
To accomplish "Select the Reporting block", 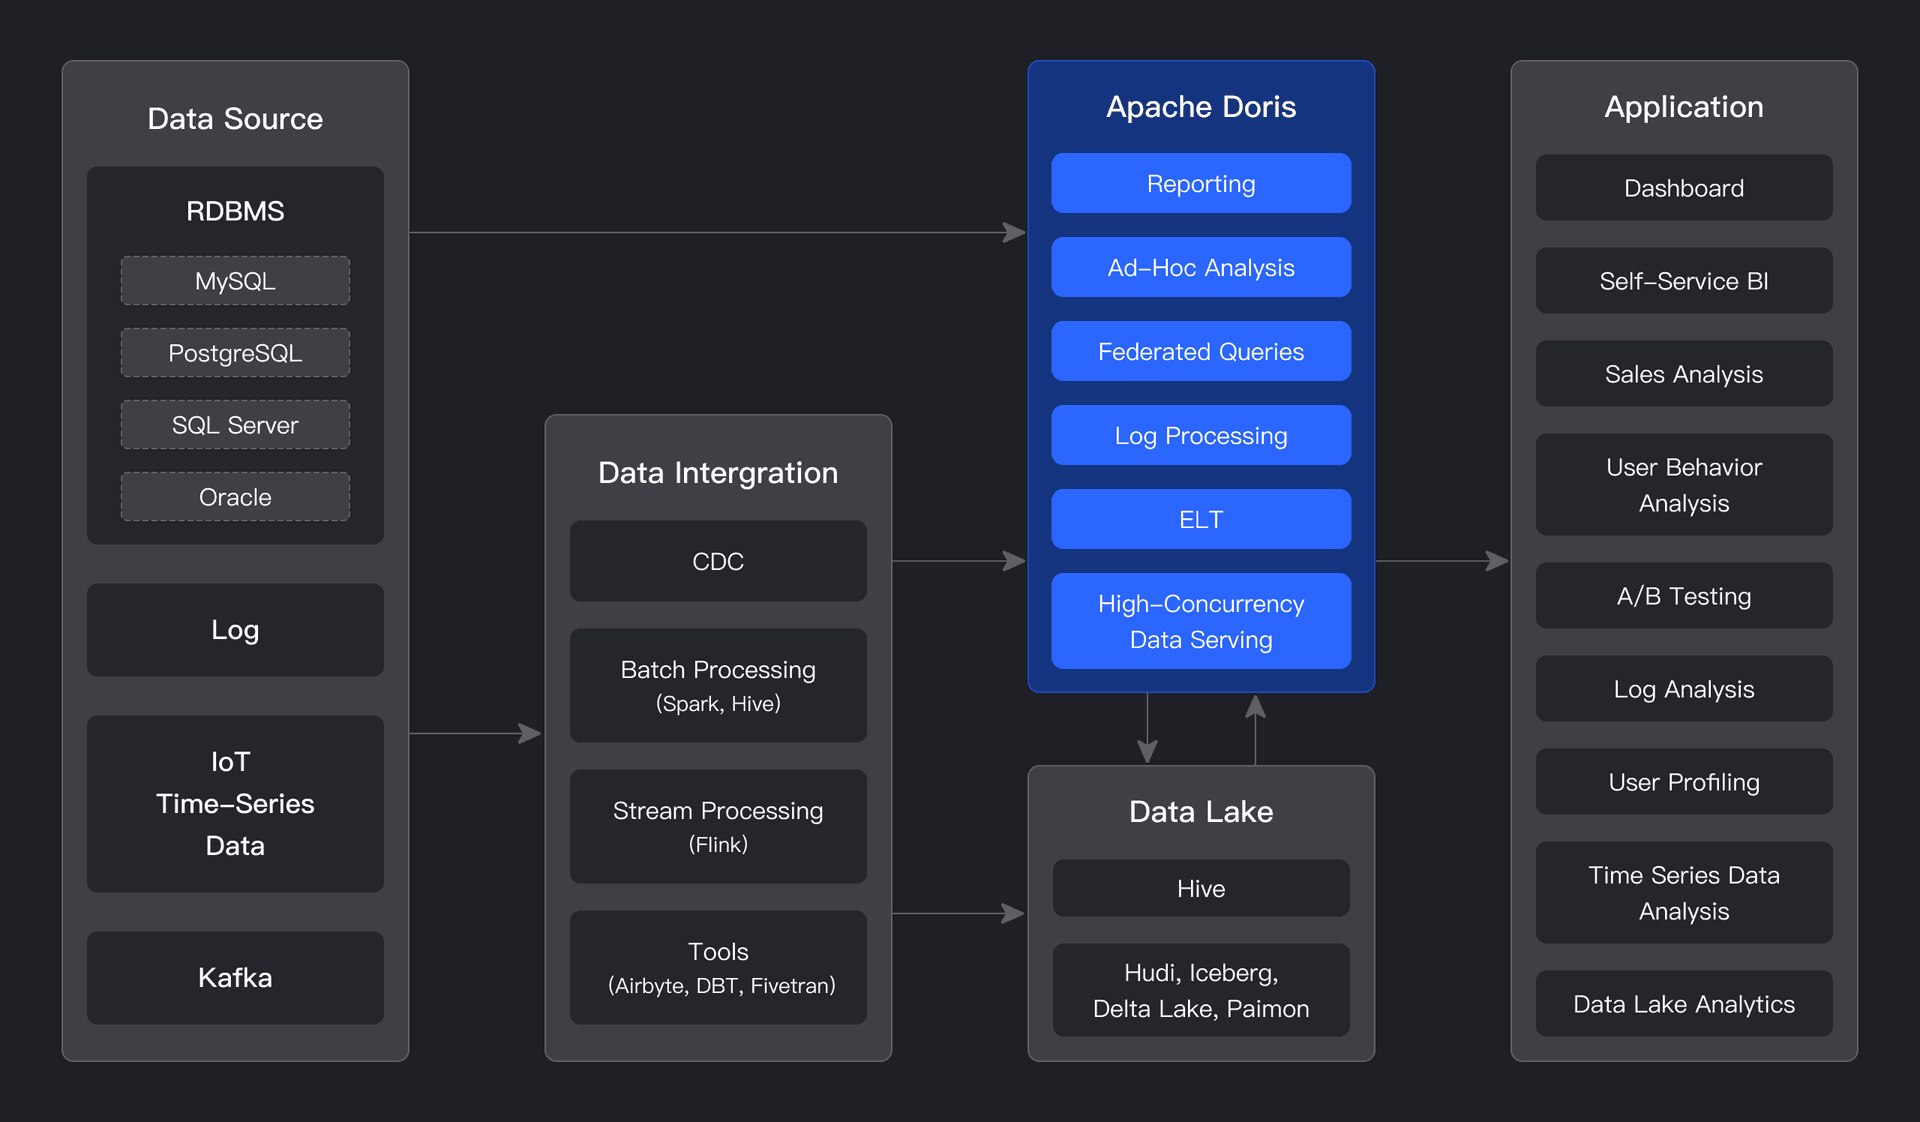I will pos(1201,183).
